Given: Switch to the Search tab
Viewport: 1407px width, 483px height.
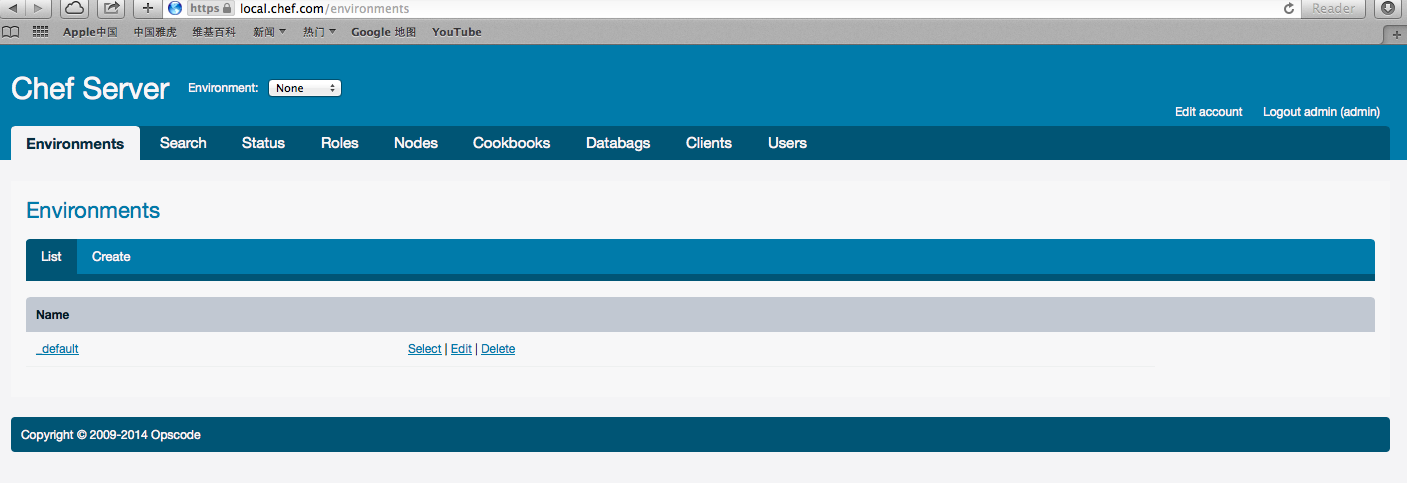Looking at the screenshot, I should pyautogui.click(x=183, y=143).
